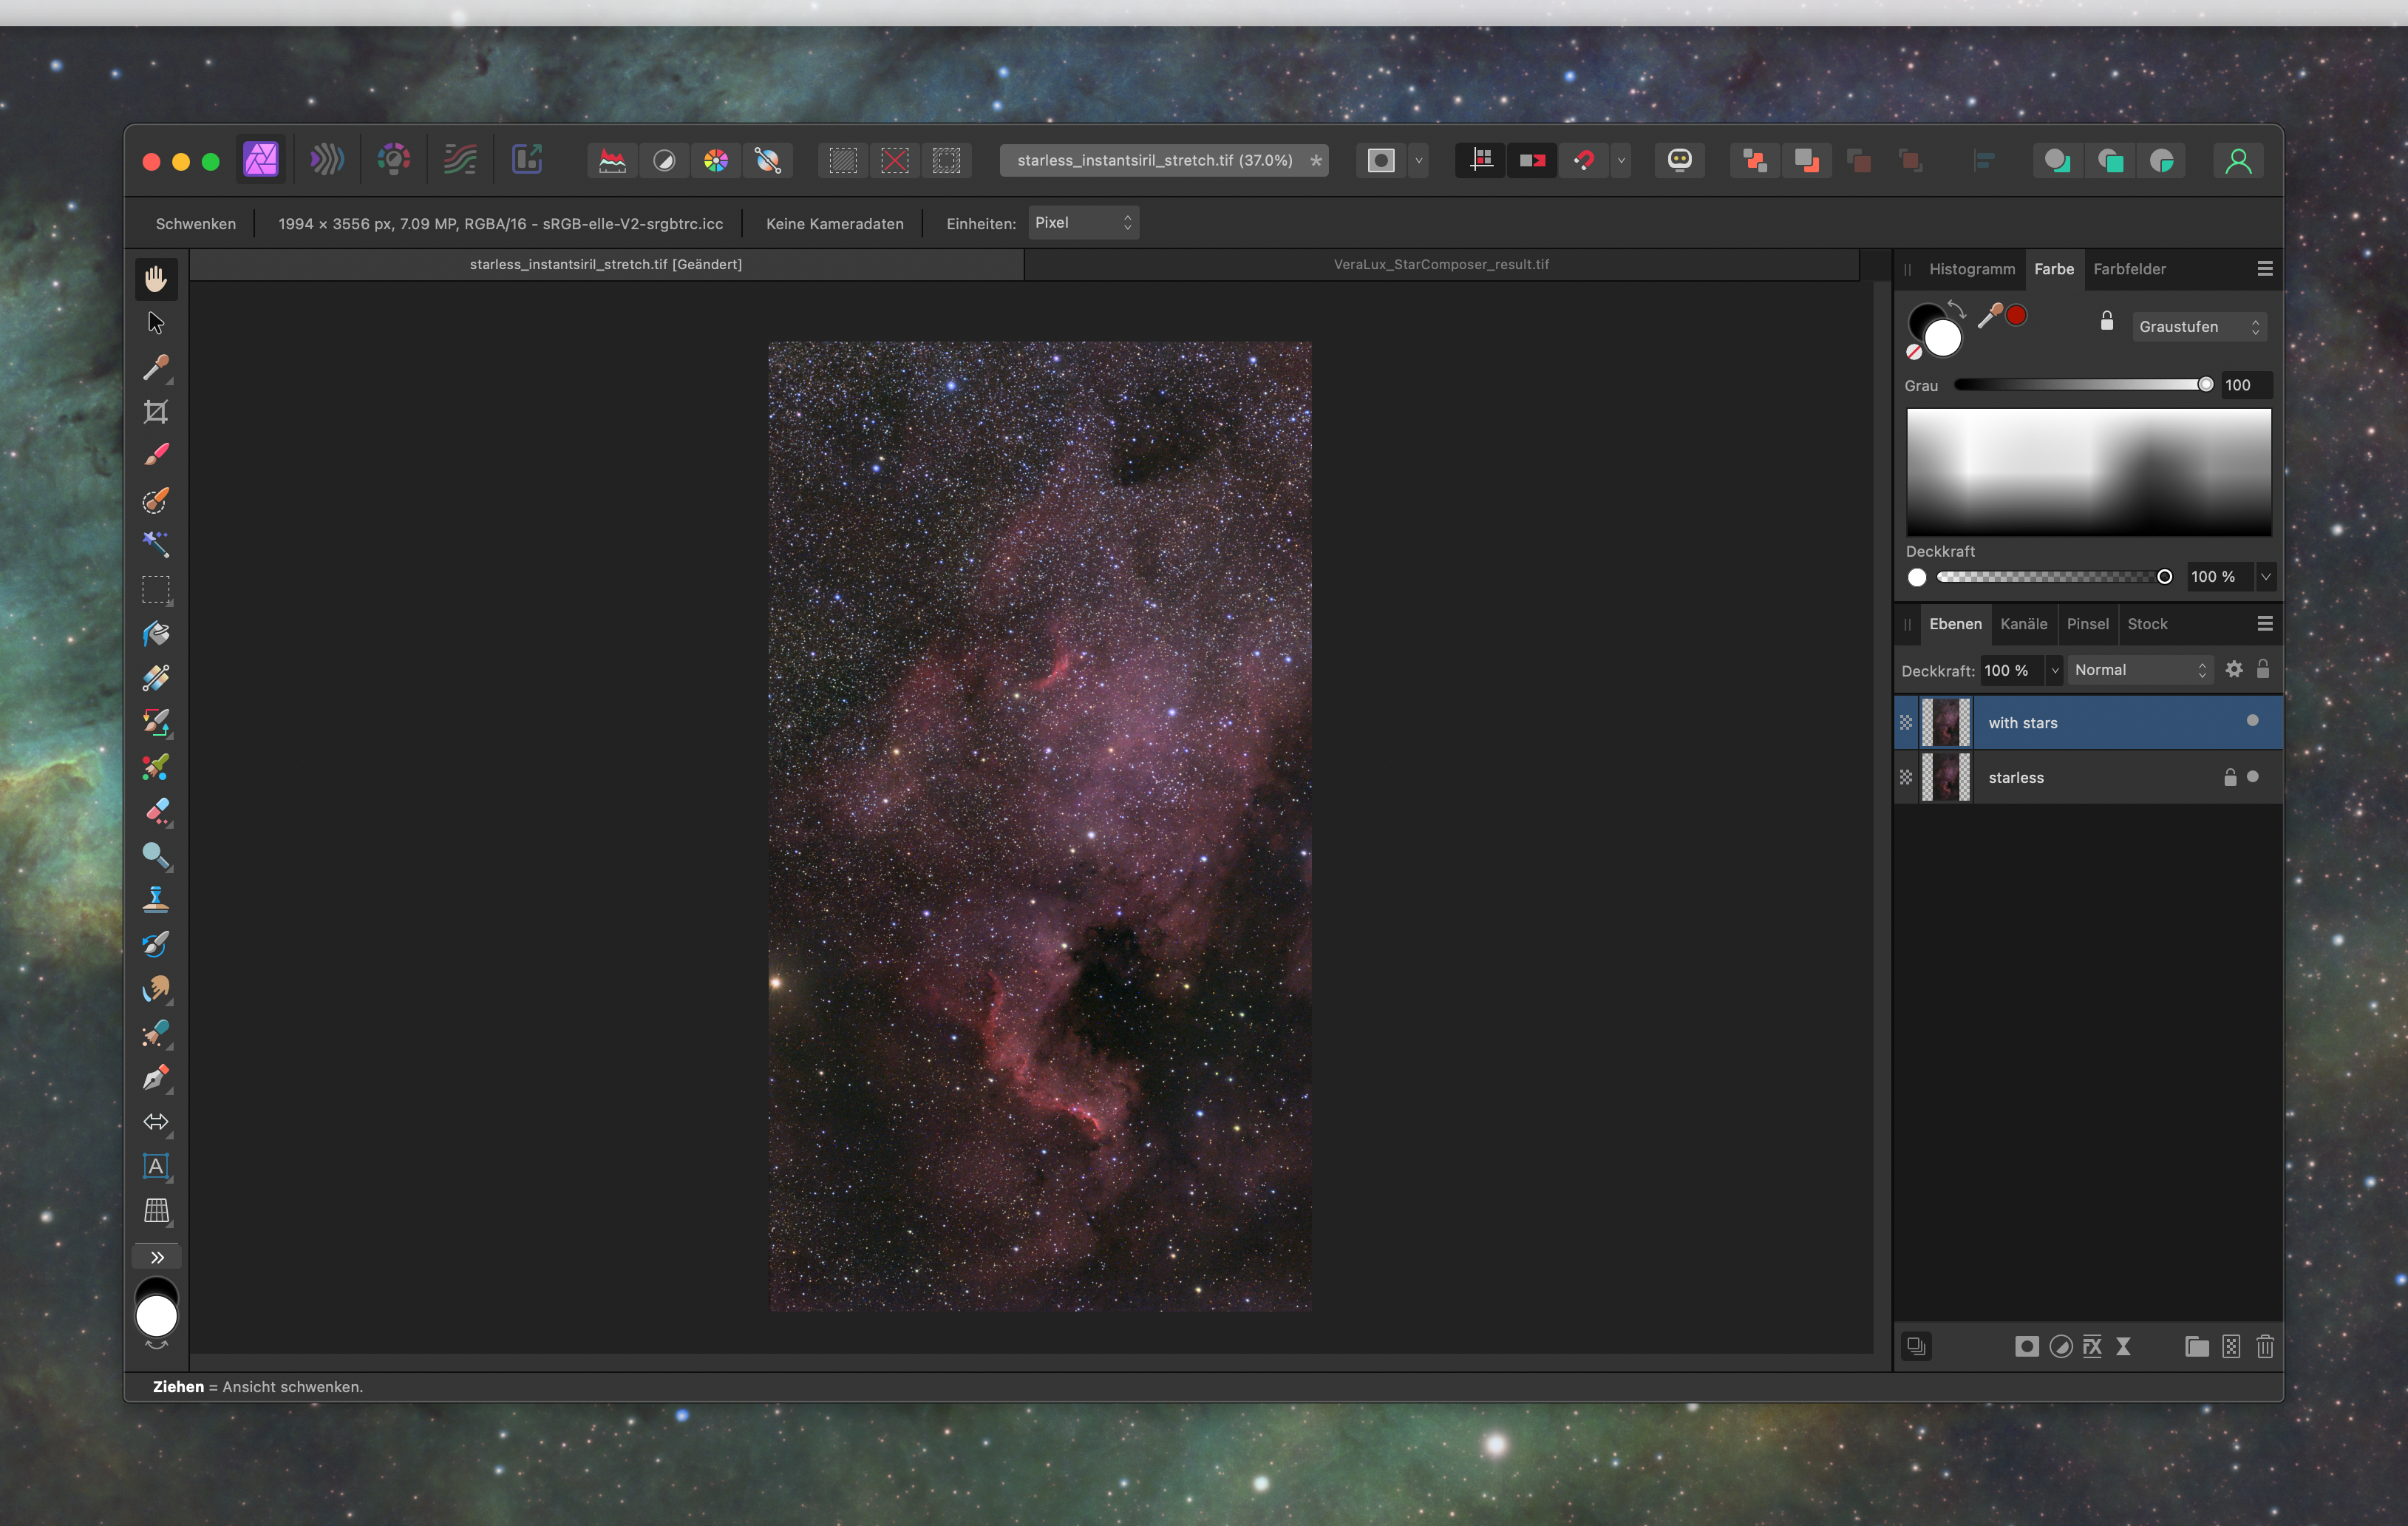Open the Normal blend mode dropdown
2408x1526 pixels.
click(x=2140, y=670)
